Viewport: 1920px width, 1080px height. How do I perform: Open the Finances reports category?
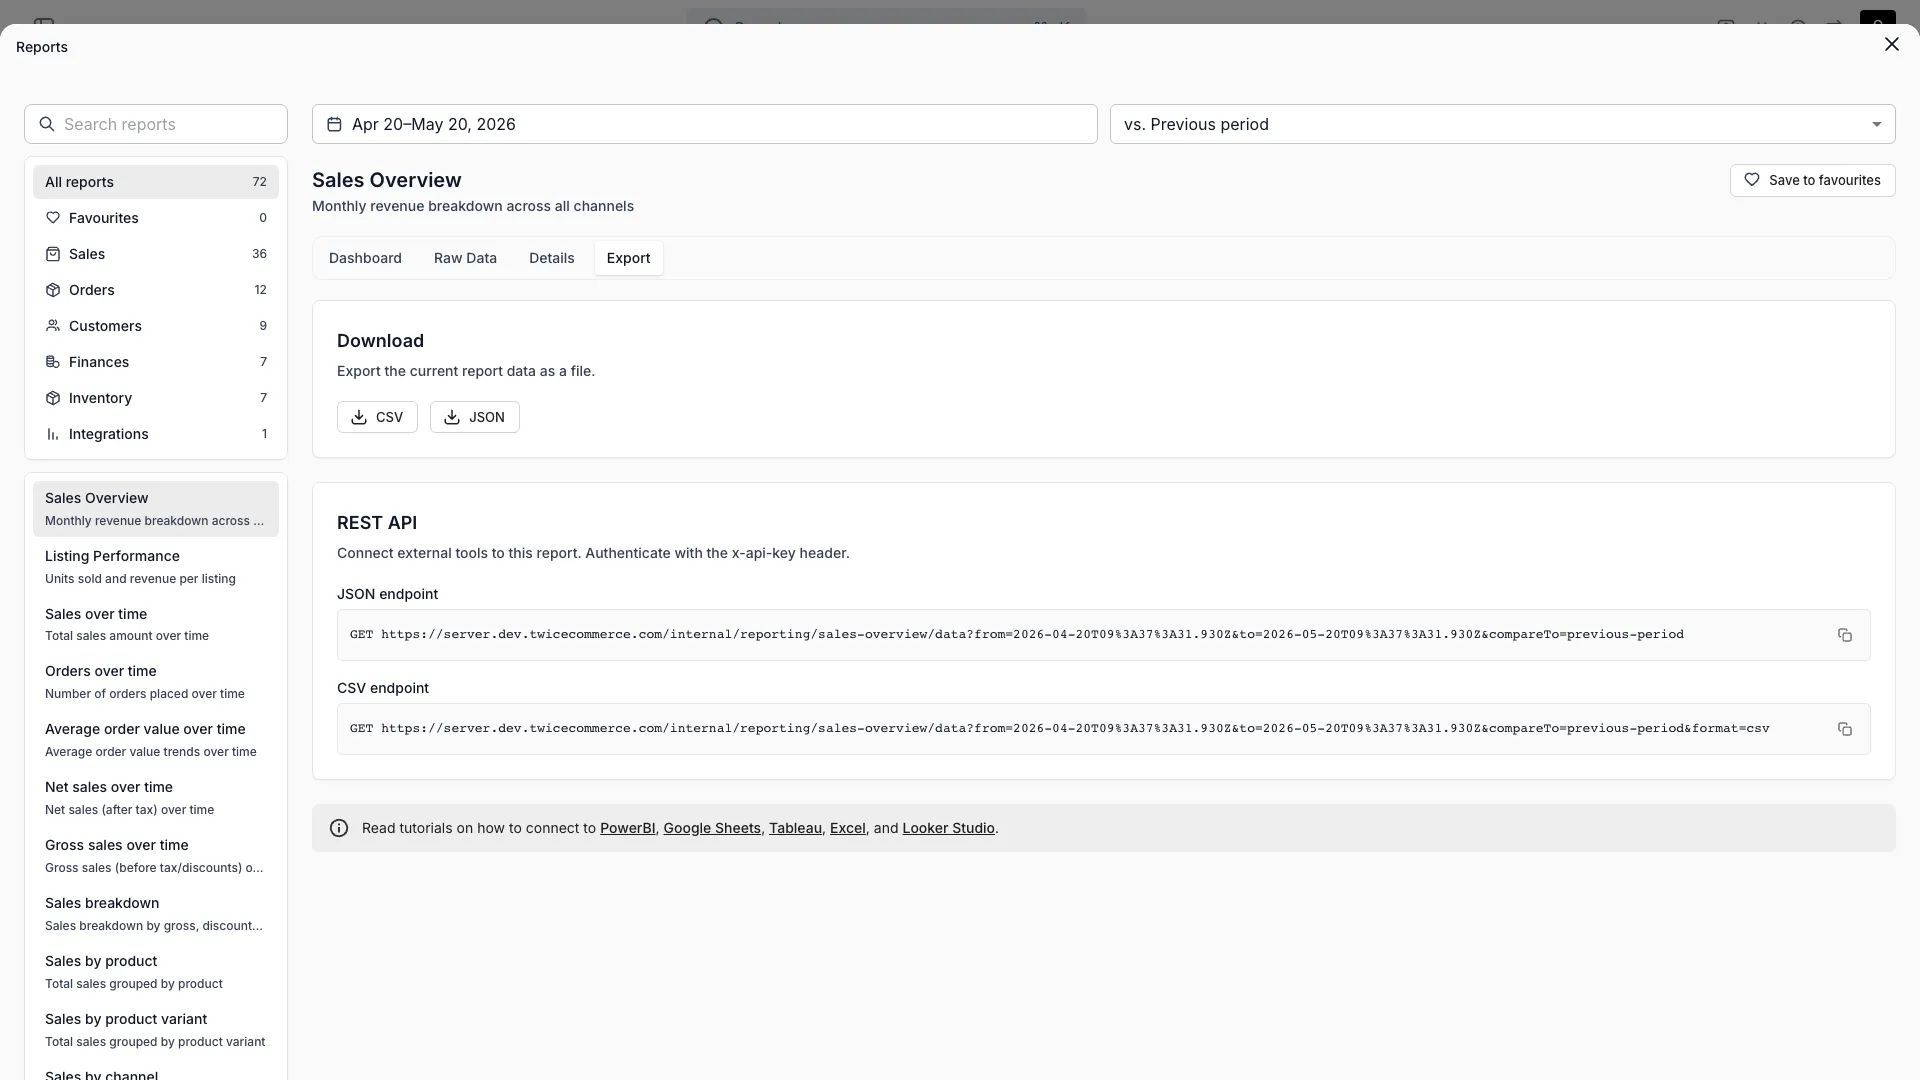[x=156, y=362]
